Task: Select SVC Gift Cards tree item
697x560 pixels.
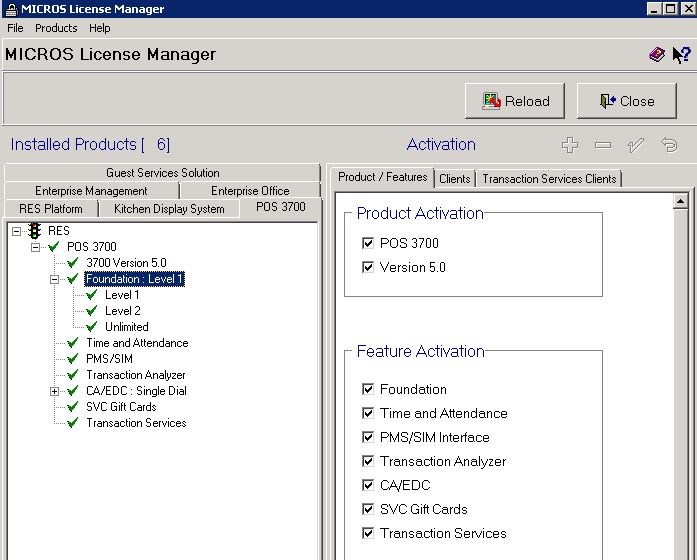Action: coord(121,407)
